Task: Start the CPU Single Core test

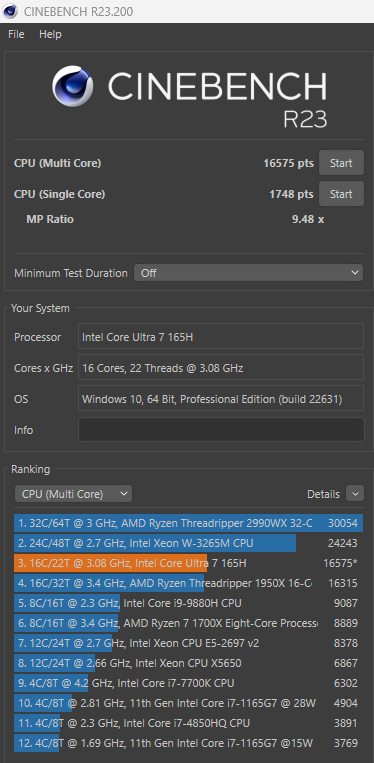Action: click(x=341, y=194)
